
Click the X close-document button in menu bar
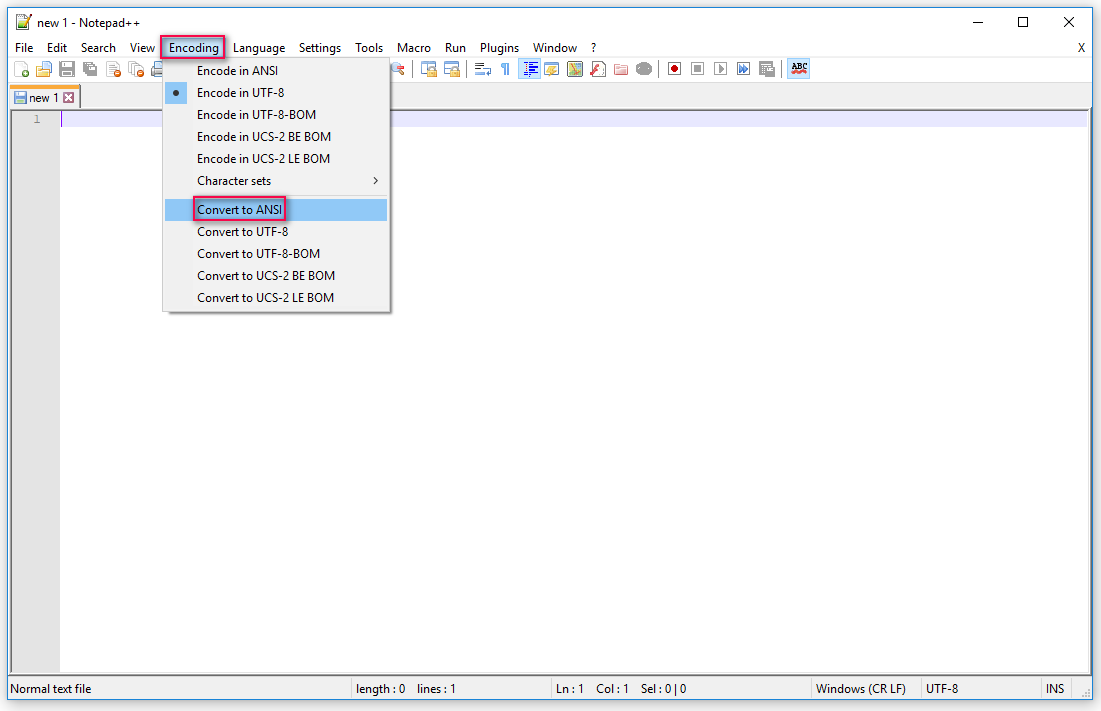[1081, 48]
